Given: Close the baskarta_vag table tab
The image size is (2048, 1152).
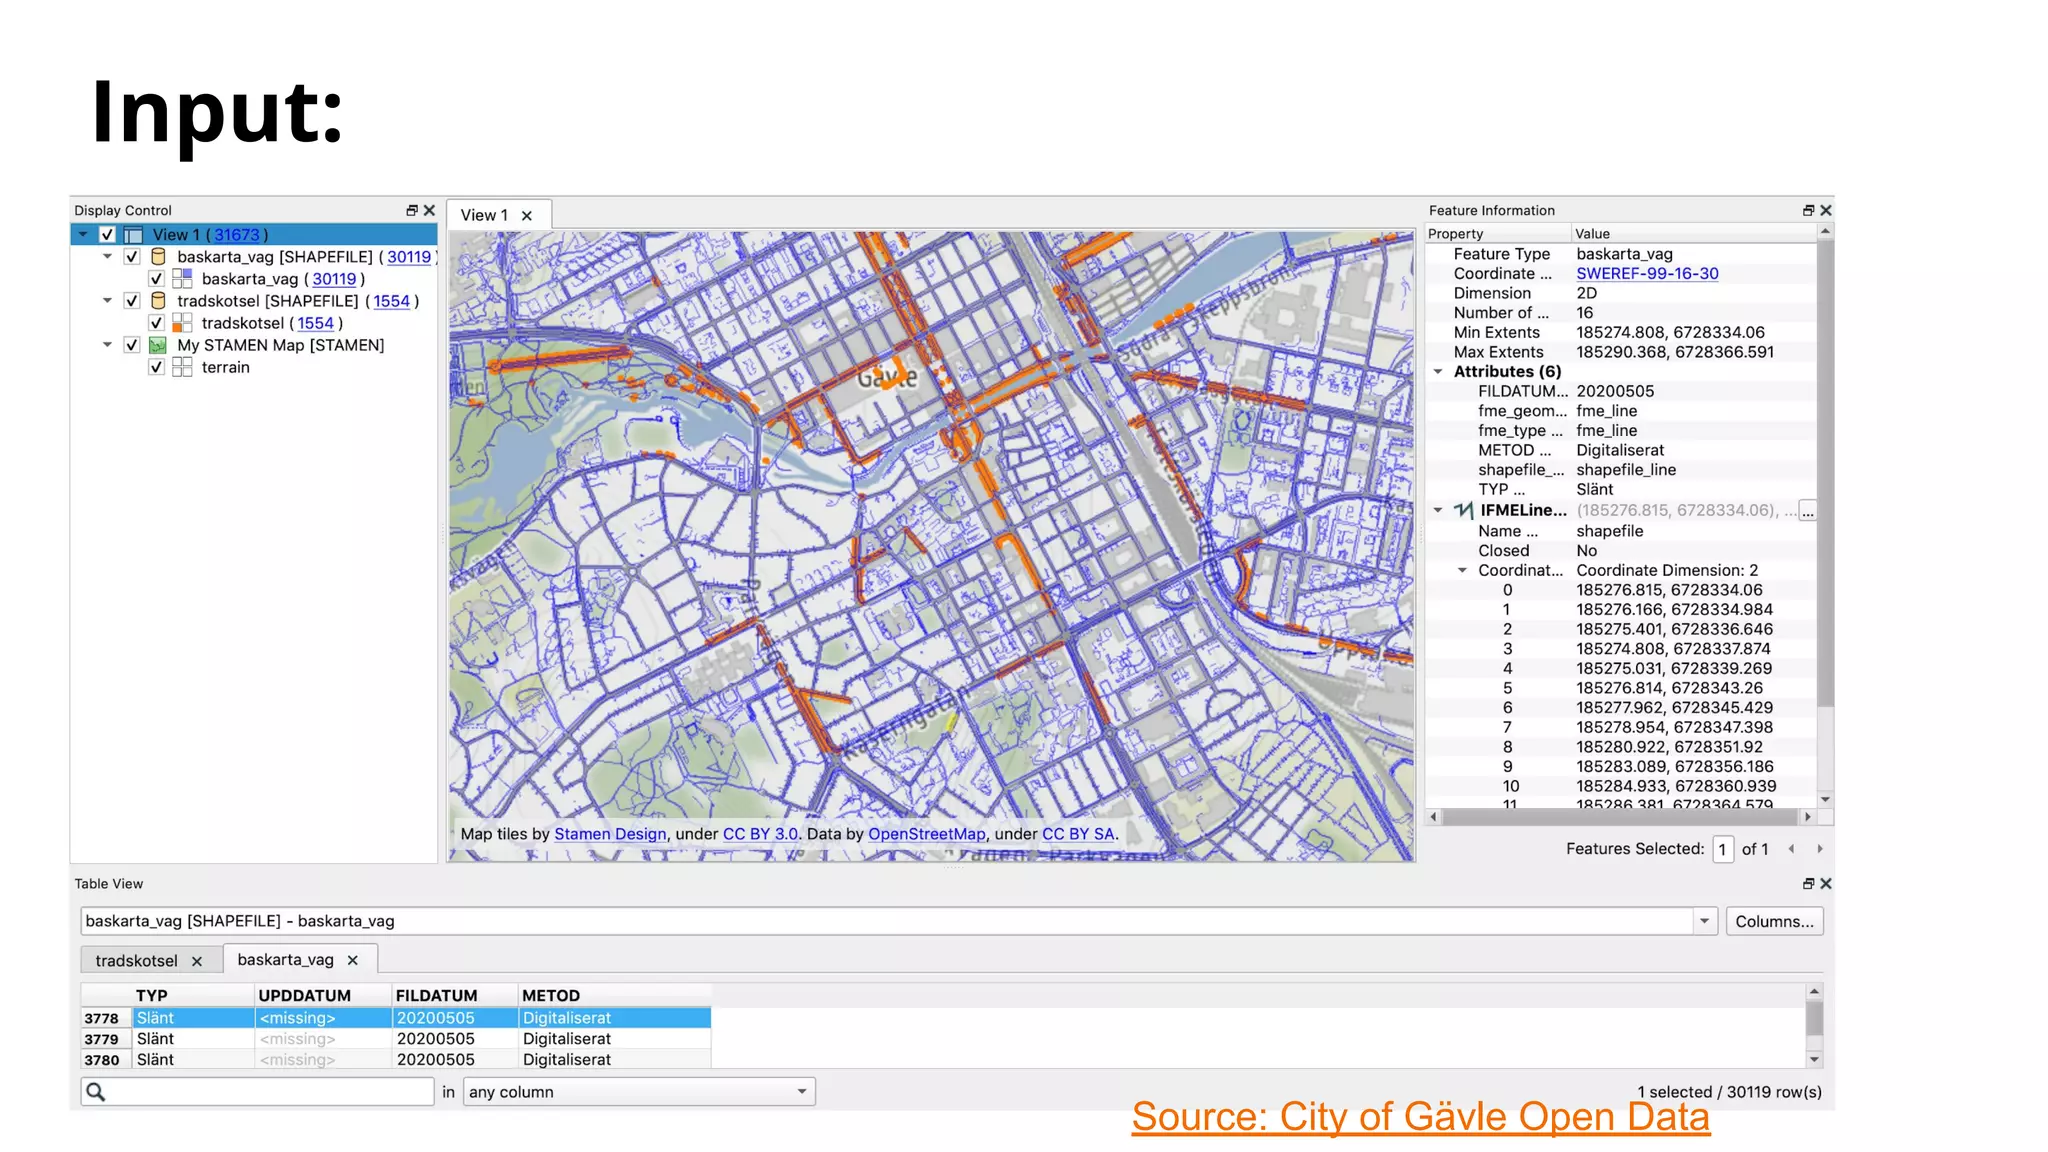Looking at the screenshot, I should (353, 960).
